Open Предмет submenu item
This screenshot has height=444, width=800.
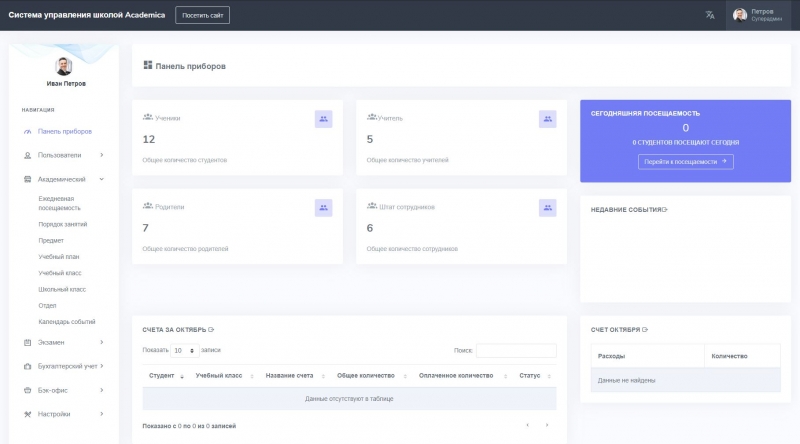coord(51,240)
